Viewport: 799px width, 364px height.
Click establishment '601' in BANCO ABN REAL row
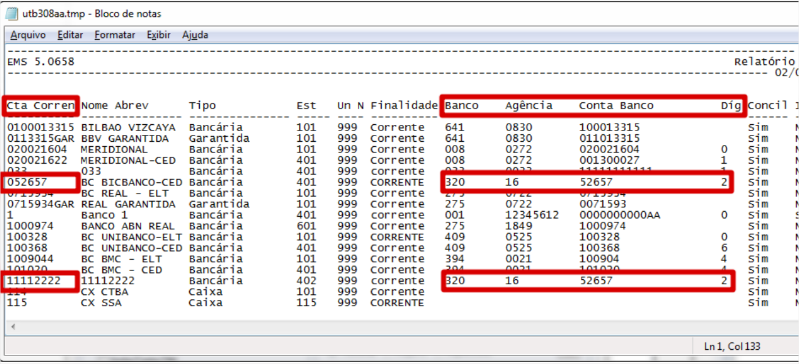306,226
